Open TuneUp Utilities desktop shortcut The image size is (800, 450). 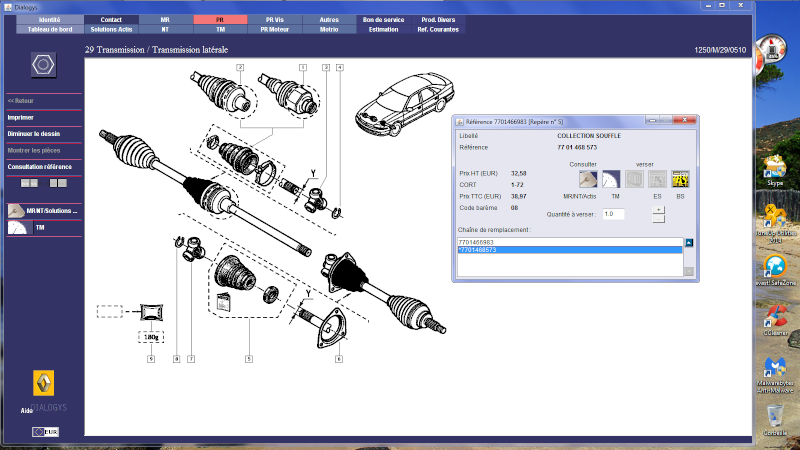(775, 223)
